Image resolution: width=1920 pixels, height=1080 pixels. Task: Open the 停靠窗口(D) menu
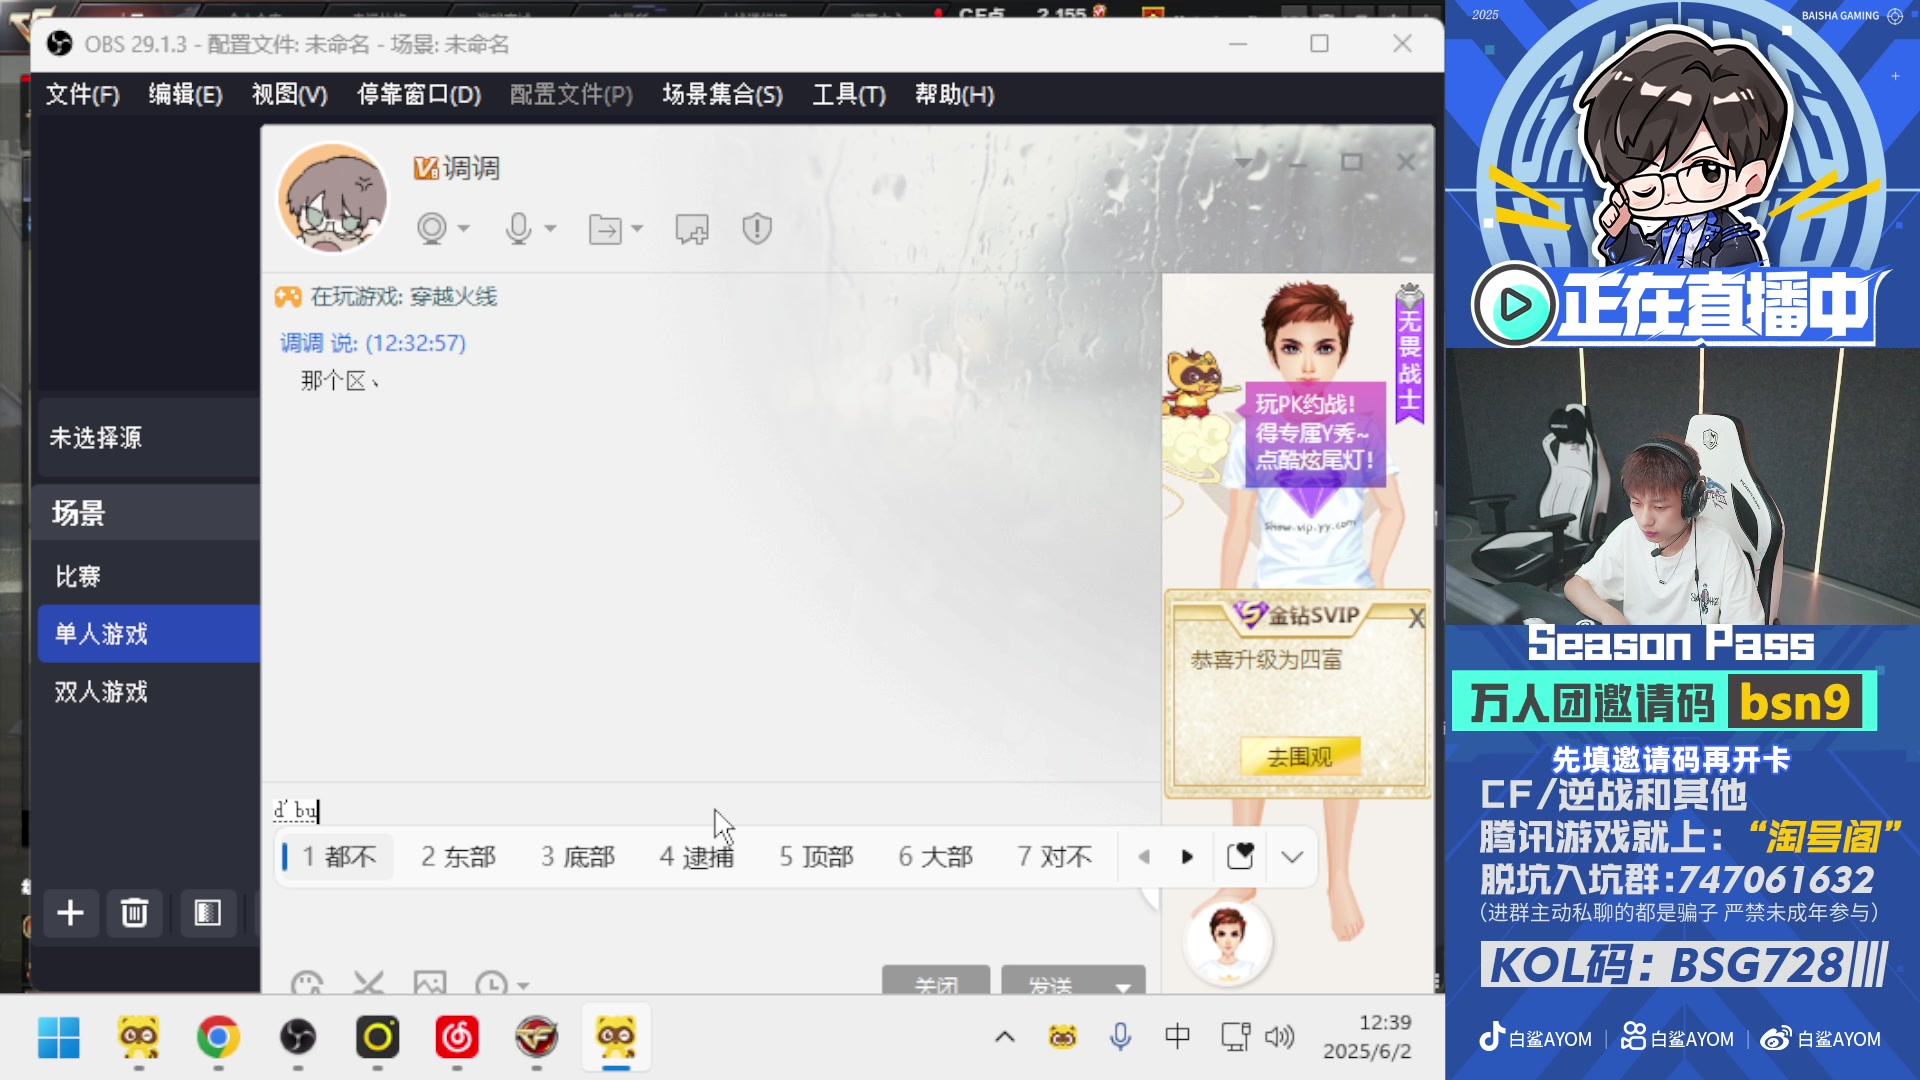point(419,95)
